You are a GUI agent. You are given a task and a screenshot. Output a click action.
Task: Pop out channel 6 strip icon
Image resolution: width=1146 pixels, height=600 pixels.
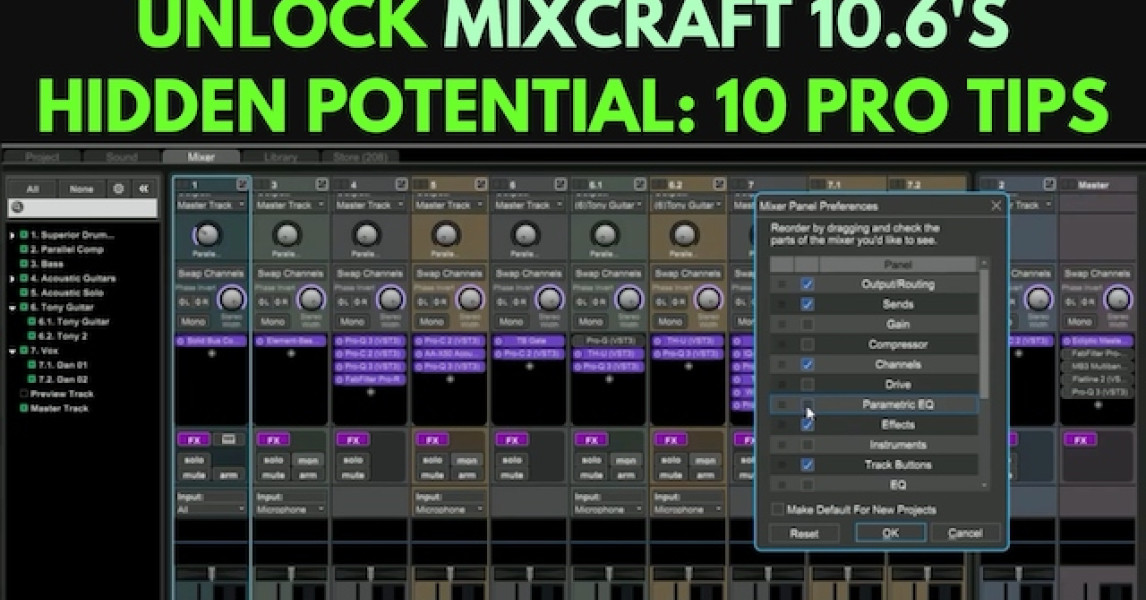(561, 184)
